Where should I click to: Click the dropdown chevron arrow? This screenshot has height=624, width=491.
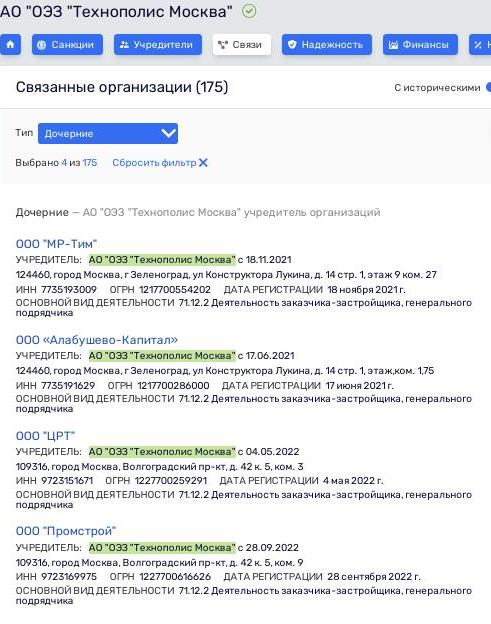168,133
